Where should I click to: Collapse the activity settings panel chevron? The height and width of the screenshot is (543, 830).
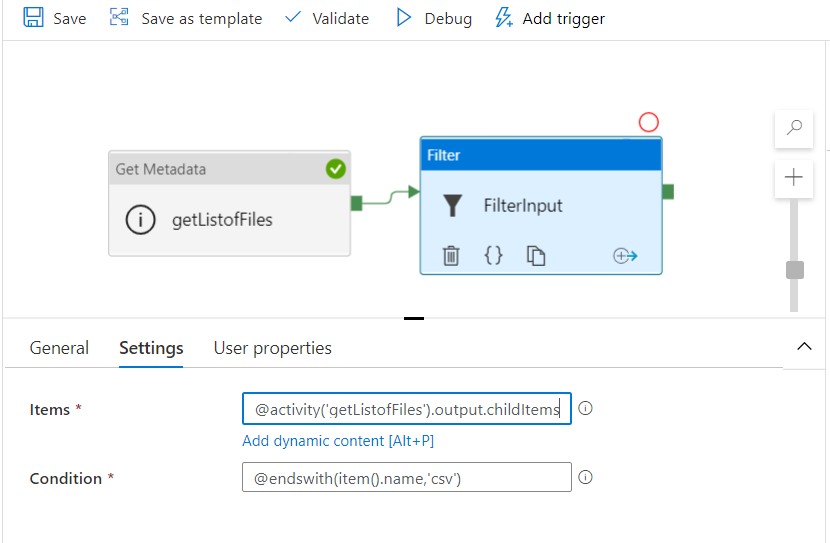[x=804, y=346]
